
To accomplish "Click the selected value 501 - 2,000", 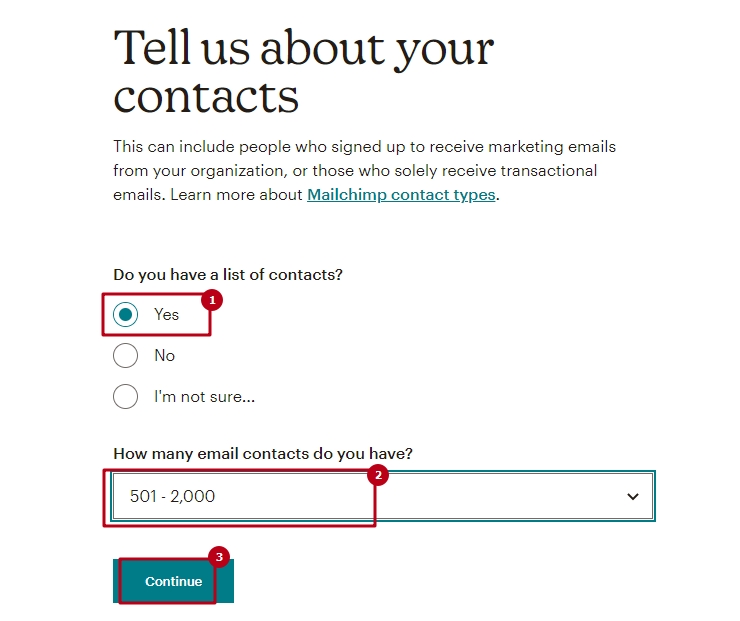I will coord(172,496).
